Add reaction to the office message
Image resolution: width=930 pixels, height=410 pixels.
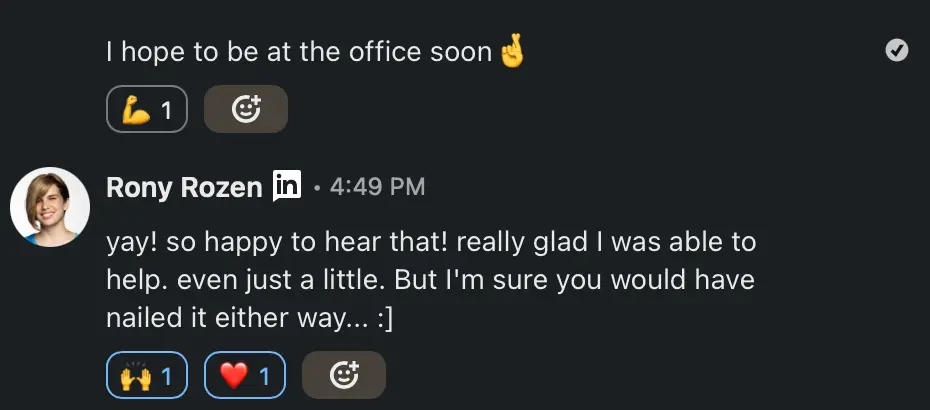pos(246,110)
